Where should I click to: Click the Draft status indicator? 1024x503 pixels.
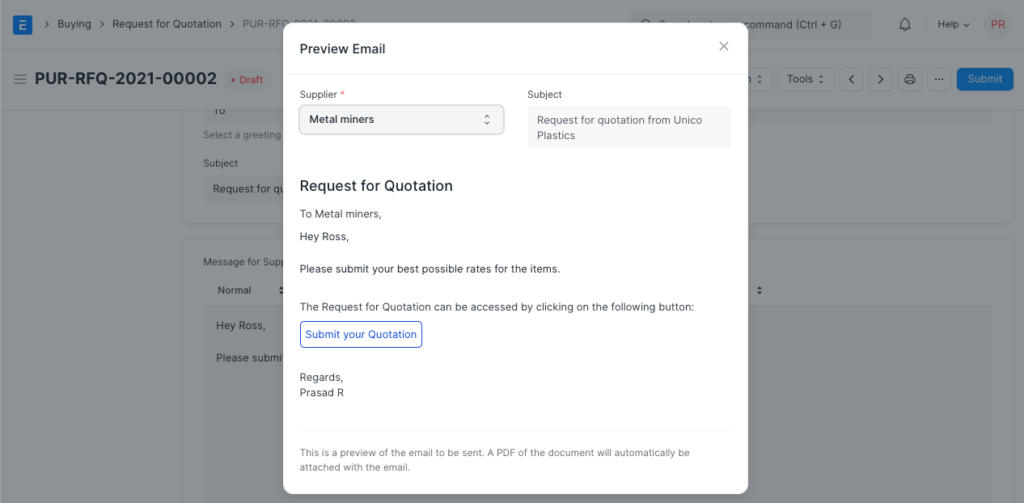(x=246, y=80)
